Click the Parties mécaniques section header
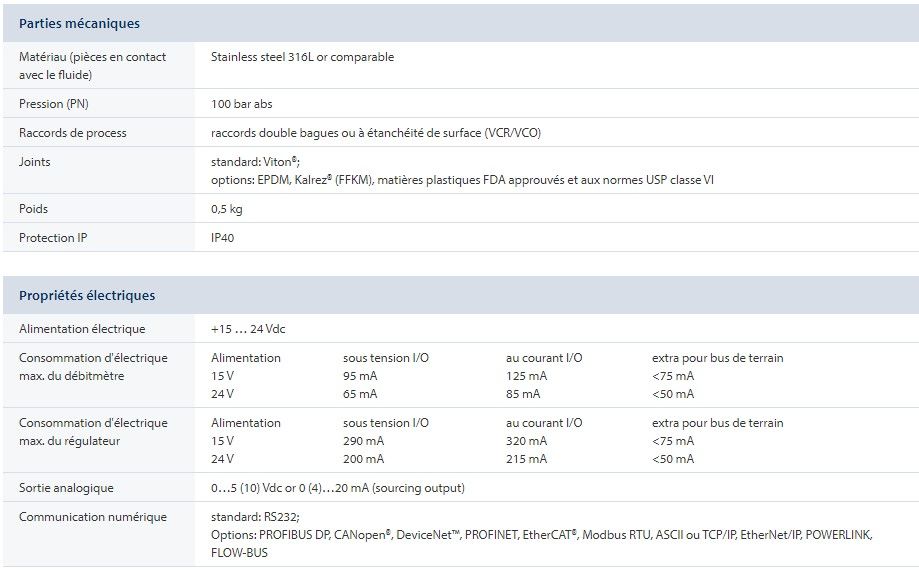Screen dimensions: 919x570 (x=80, y=23)
